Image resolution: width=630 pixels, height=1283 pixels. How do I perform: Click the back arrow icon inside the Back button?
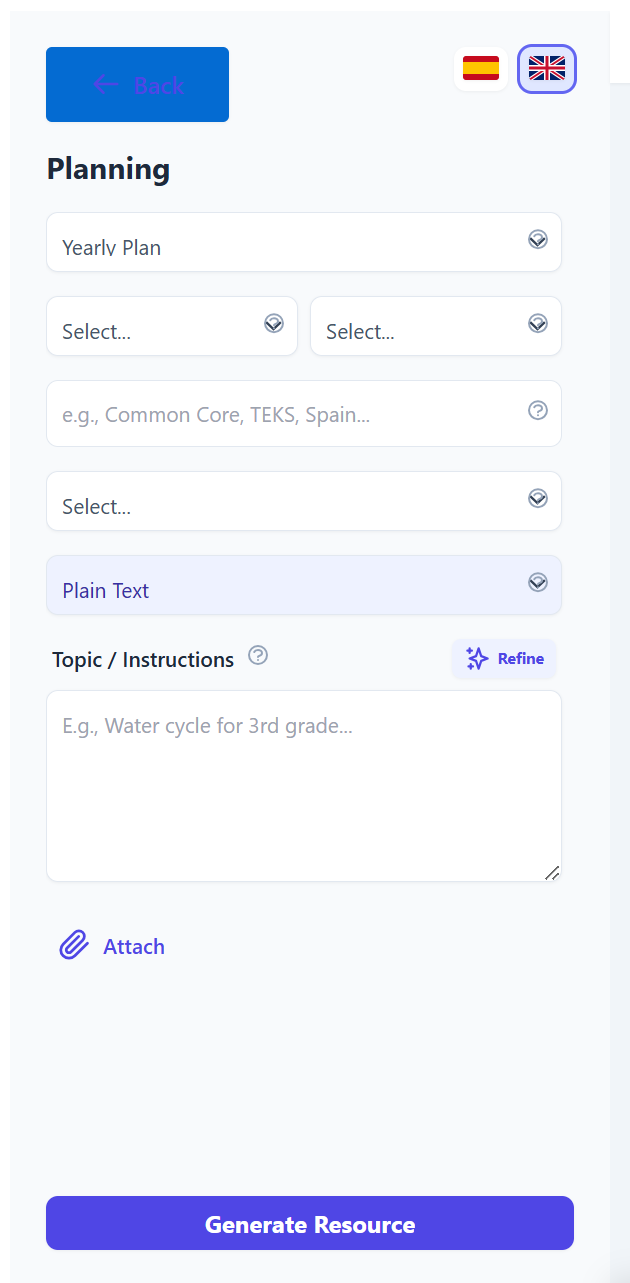coord(105,84)
